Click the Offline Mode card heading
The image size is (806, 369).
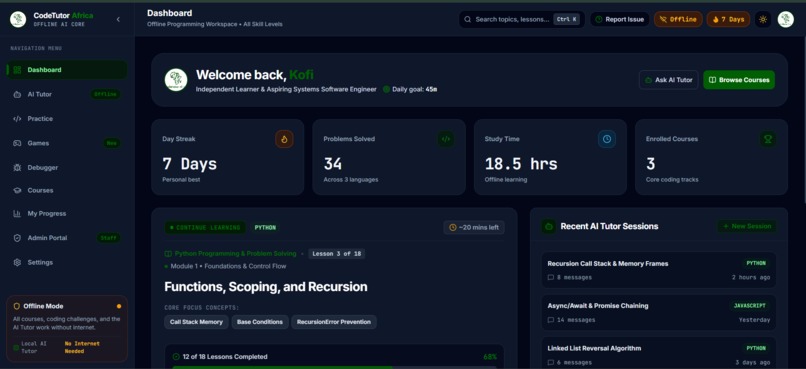(x=43, y=306)
